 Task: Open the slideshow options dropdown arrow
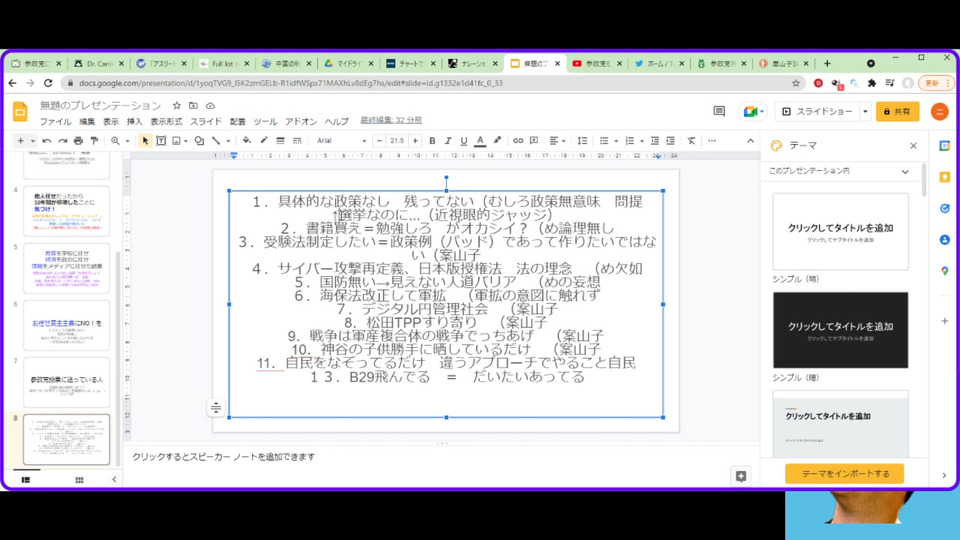(865, 111)
